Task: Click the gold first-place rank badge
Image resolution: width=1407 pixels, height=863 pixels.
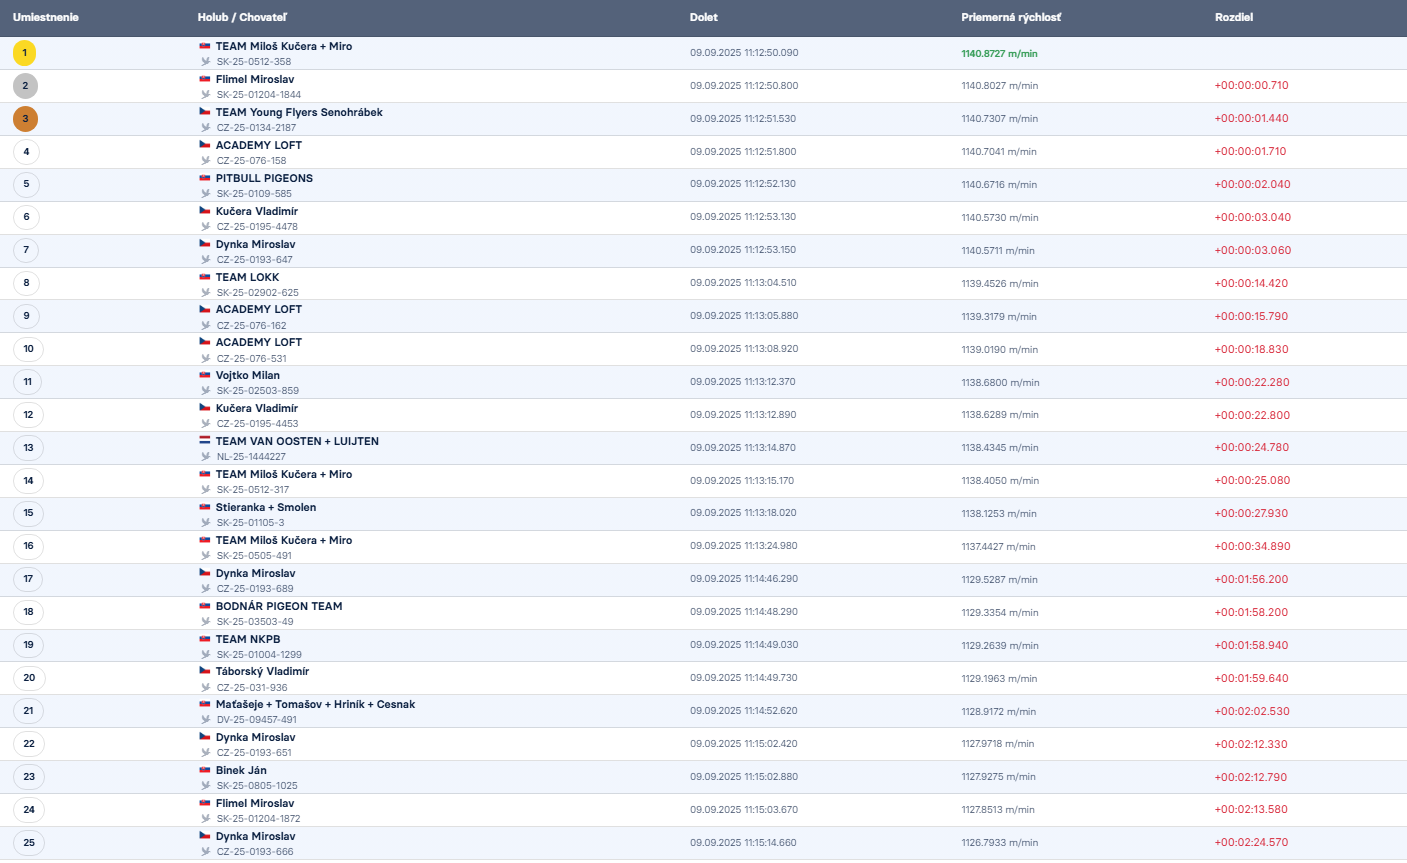Action: (25, 53)
